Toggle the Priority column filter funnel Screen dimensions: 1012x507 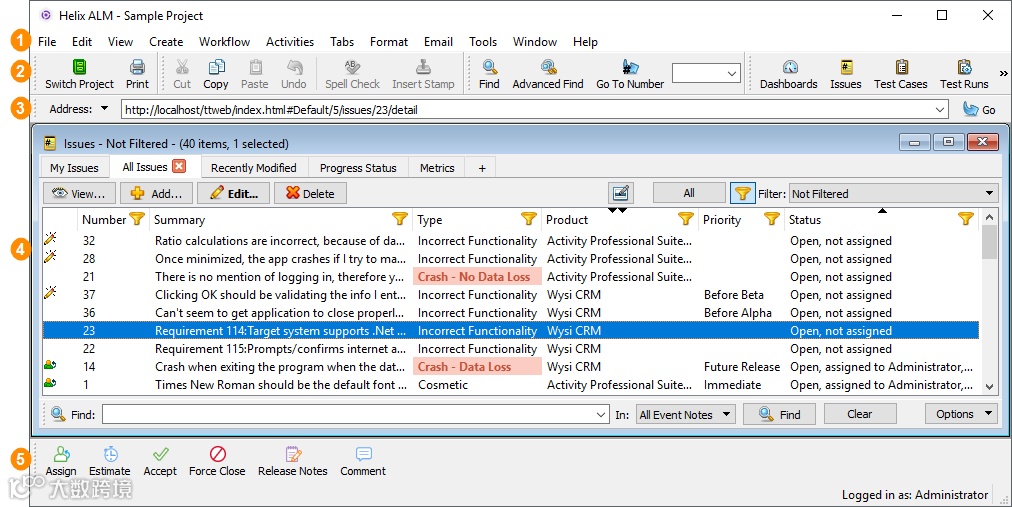pos(772,219)
